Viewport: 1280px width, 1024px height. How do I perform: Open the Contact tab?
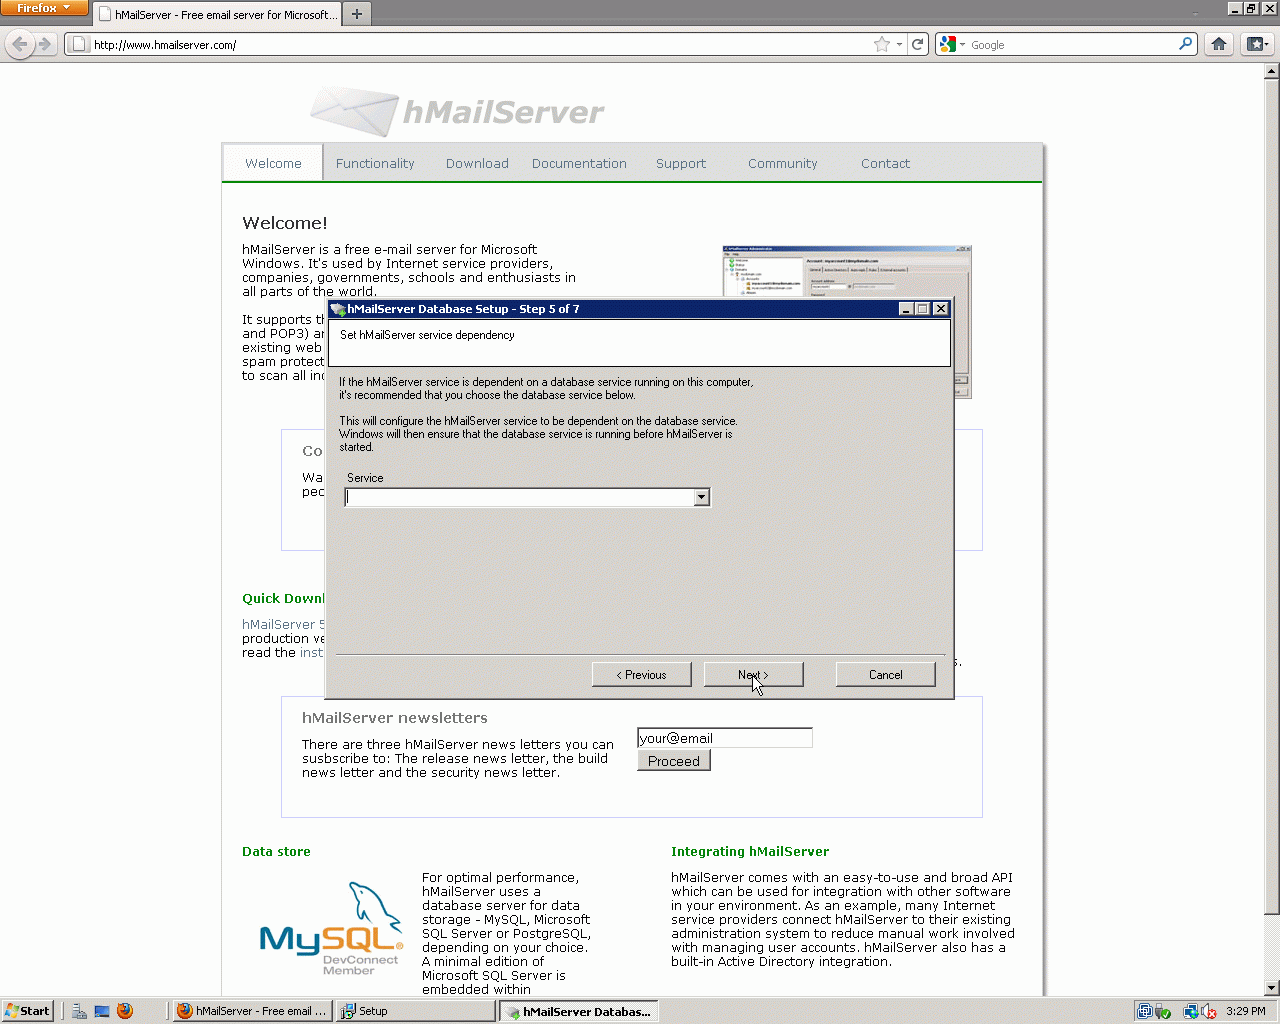point(885,163)
